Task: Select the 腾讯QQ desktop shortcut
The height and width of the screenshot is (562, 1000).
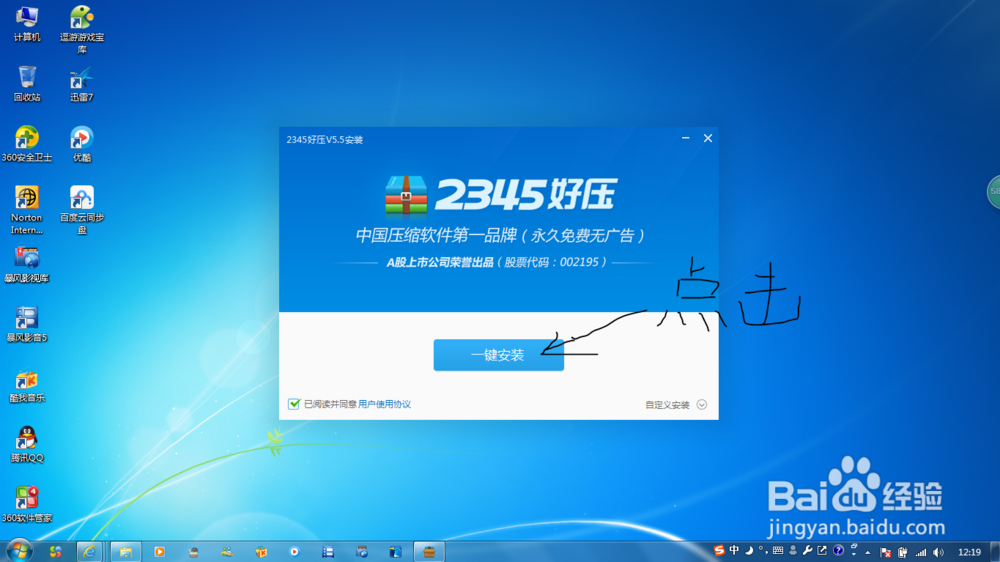Action: [x=27, y=445]
